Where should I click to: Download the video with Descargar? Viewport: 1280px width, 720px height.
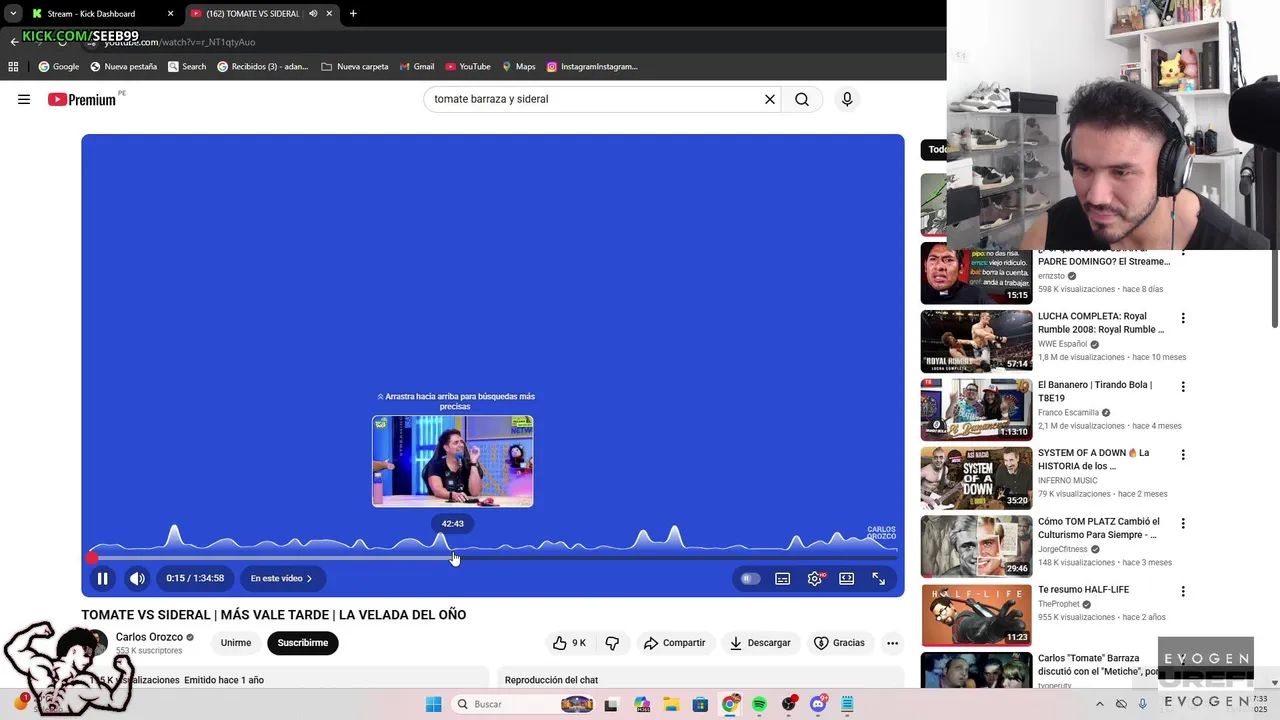[x=760, y=643]
